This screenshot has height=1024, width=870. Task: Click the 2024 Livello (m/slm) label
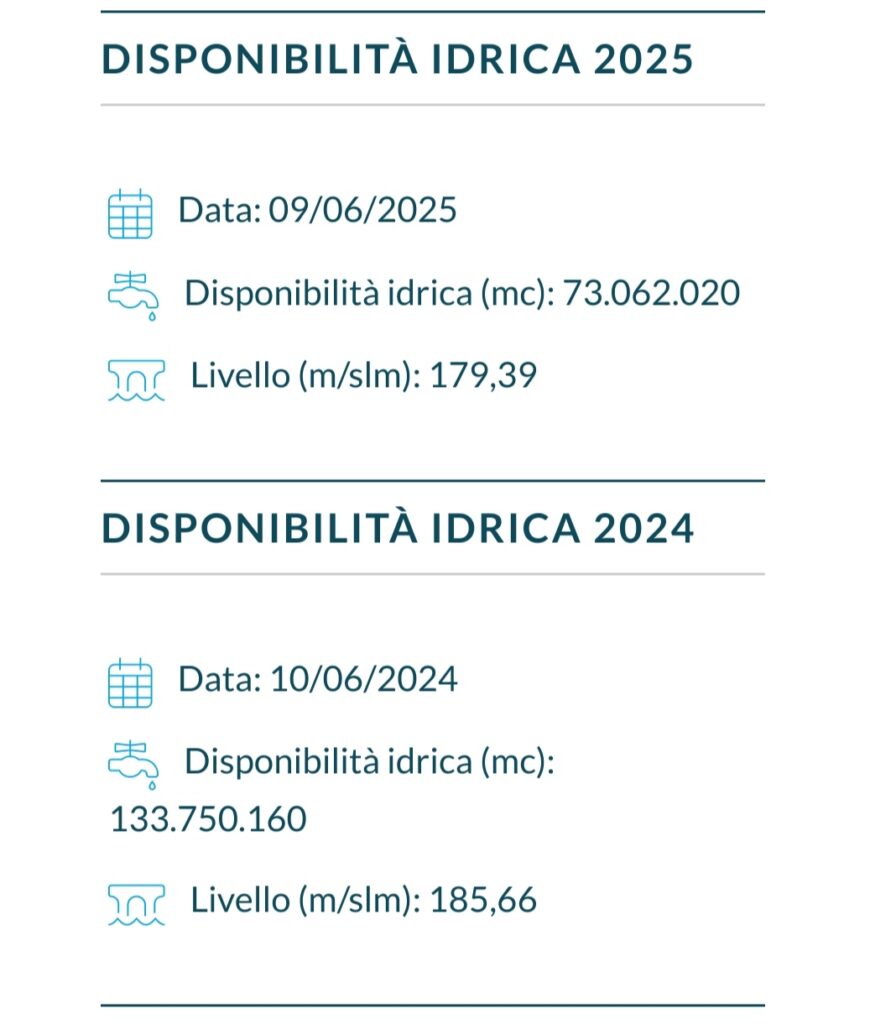(x=306, y=901)
